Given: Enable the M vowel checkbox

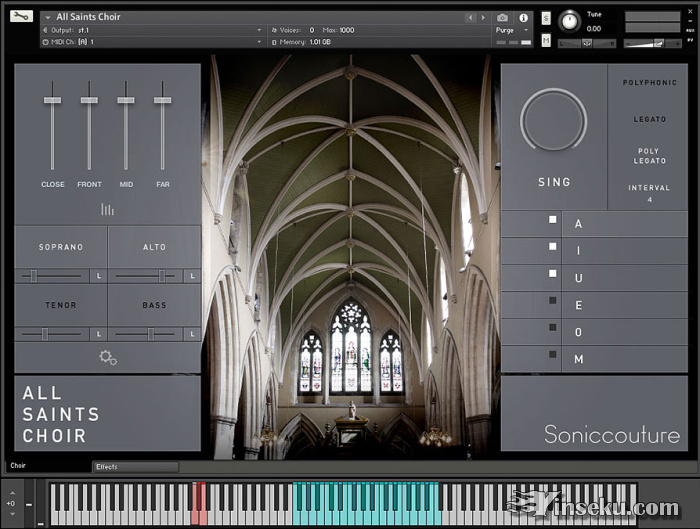Looking at the screenshot, I should [552, 354].
